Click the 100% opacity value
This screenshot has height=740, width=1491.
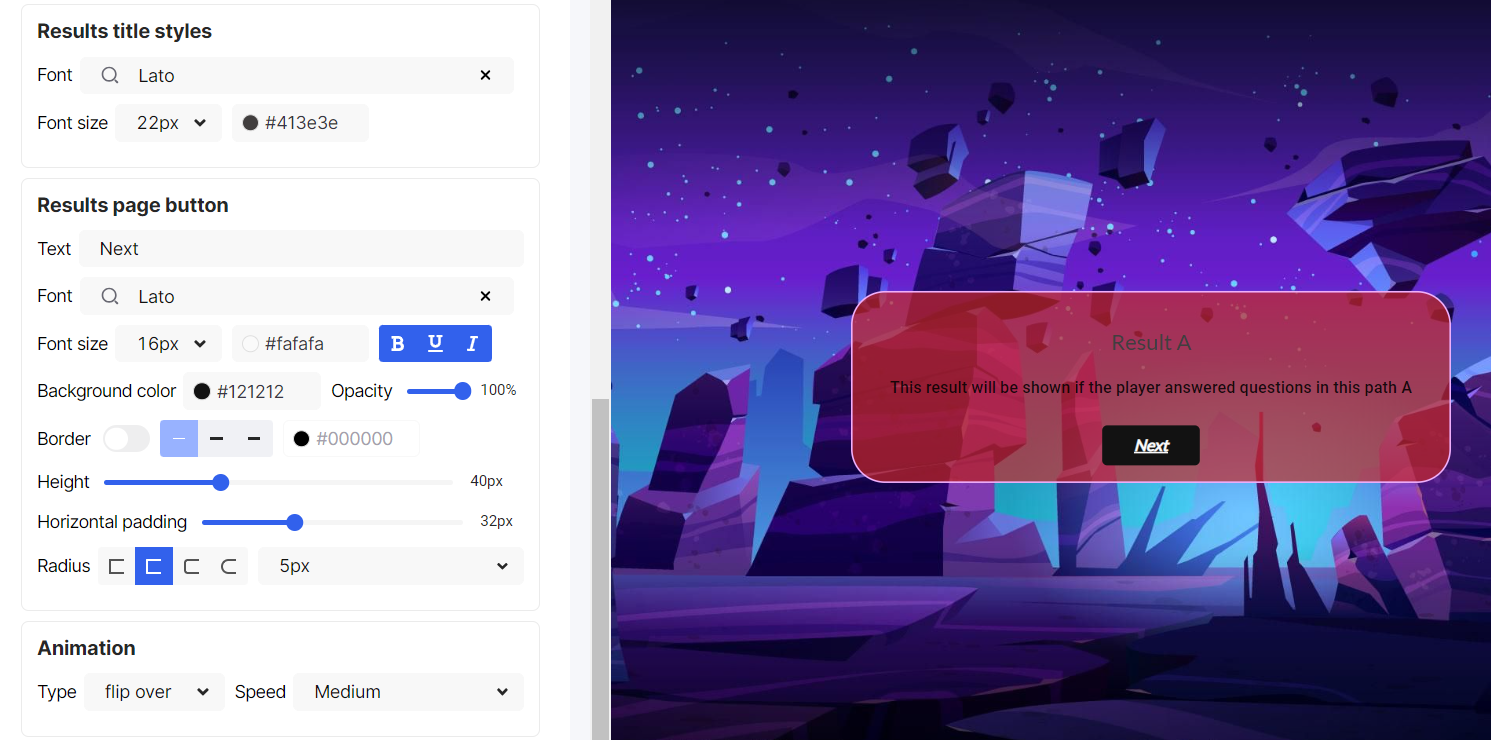[499, 390]
